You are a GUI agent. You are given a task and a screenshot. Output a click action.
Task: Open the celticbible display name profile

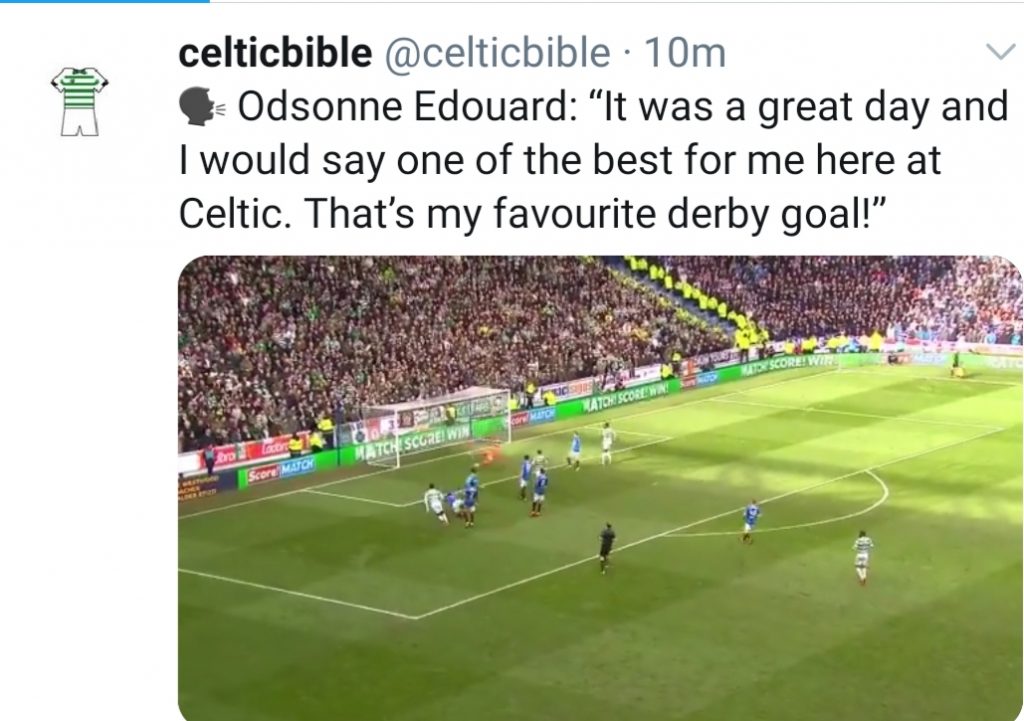coord(274,53)
